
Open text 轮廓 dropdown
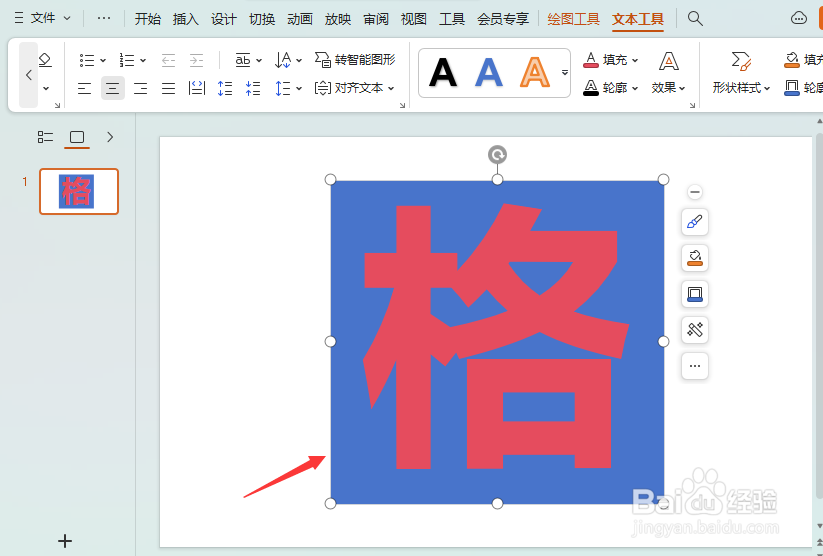610,88
